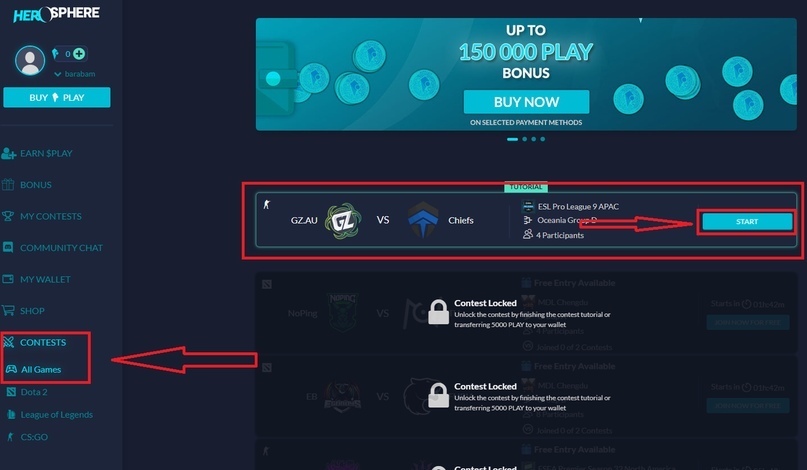Select Dota 2 game filter
807x470 pixels.
click(34, 392)
